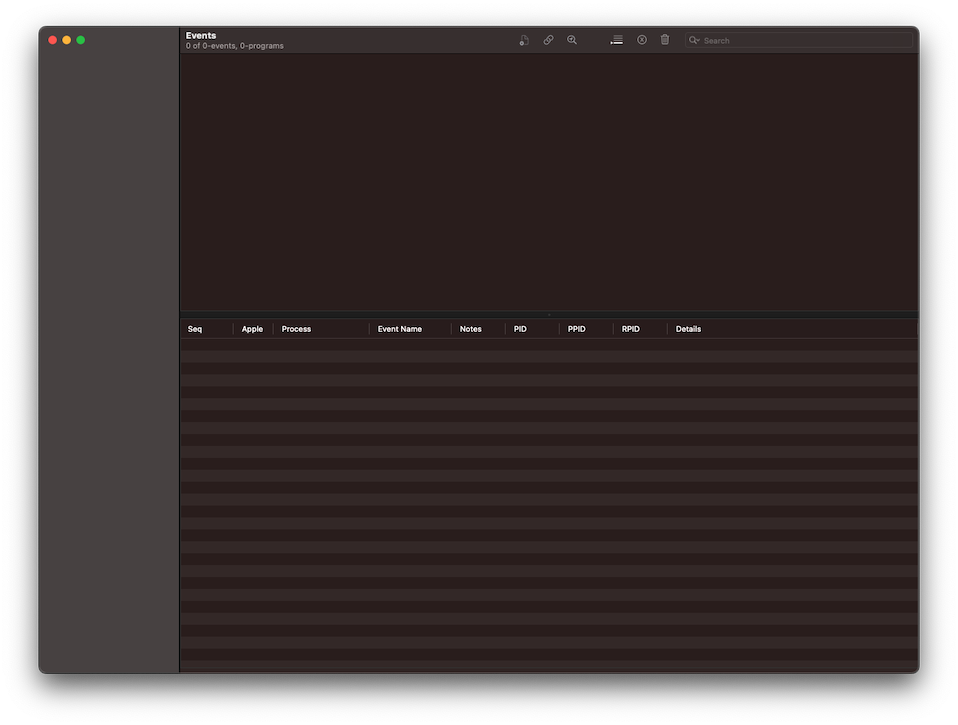958x725 pixels.
Task: Click the '0 of 0-events, 0-programs' status text
Action: pos(235,46)
